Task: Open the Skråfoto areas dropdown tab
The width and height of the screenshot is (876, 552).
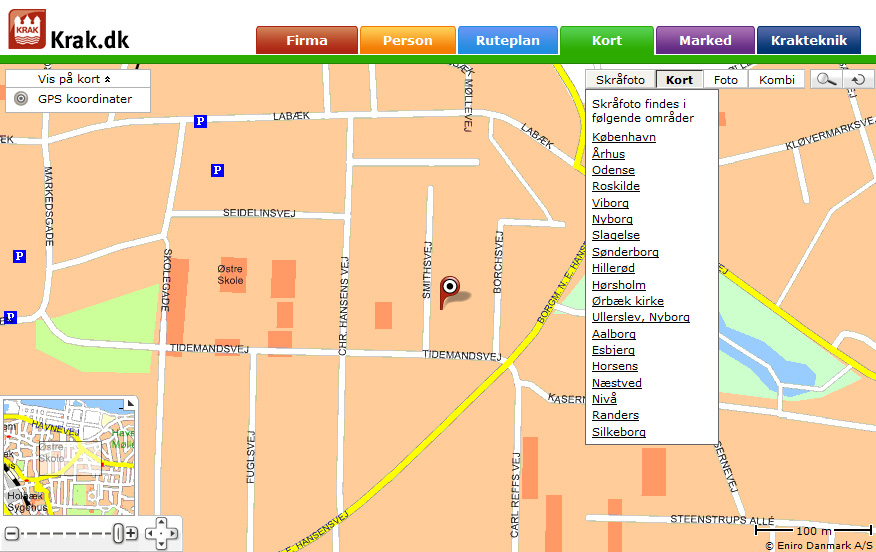Action: pos(620,79)
